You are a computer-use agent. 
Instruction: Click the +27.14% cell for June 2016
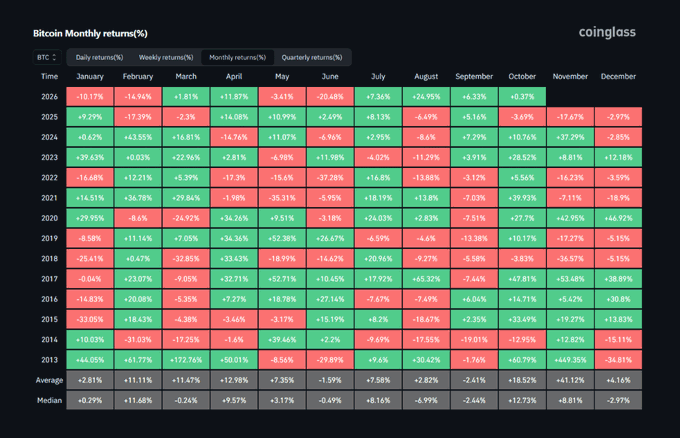pos(330,299)
